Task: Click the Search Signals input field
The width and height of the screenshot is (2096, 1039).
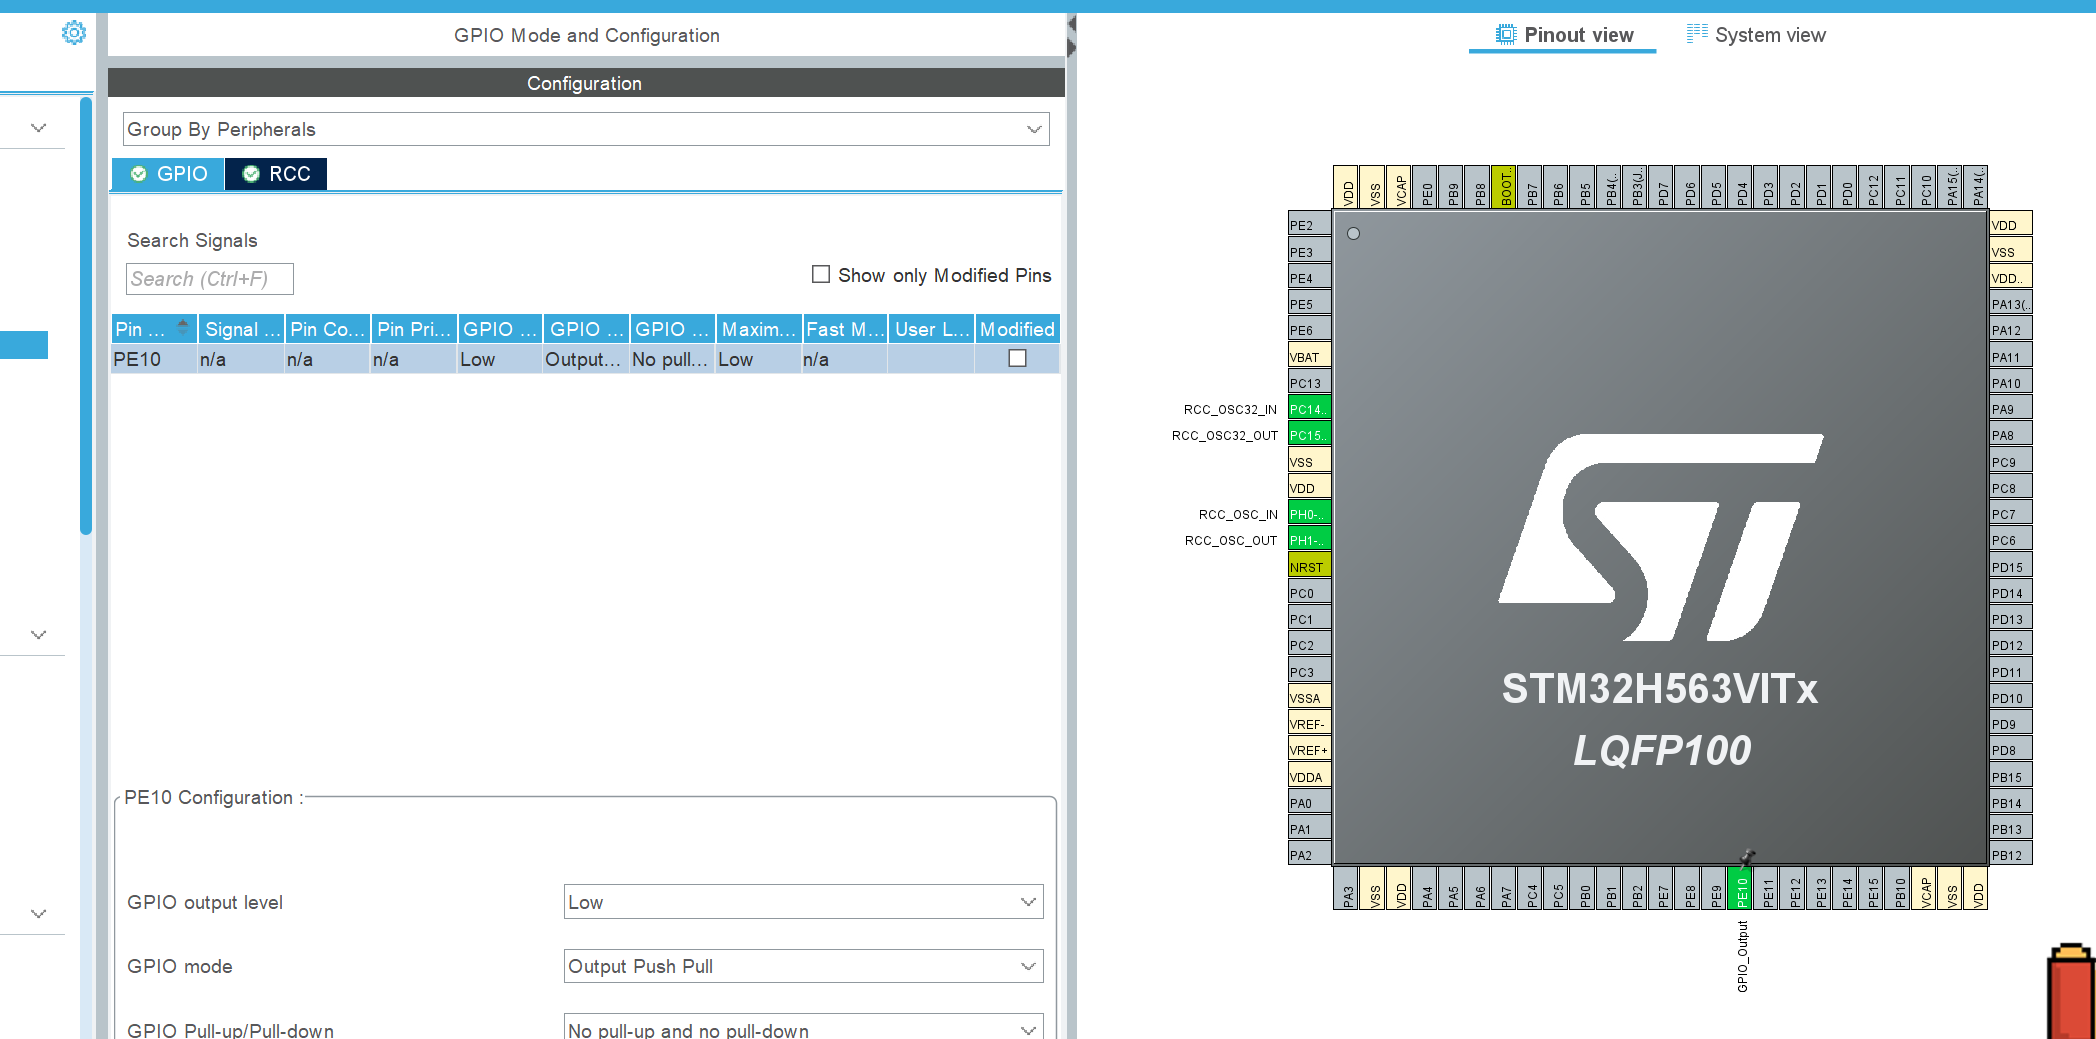Action: pos(208,278)
